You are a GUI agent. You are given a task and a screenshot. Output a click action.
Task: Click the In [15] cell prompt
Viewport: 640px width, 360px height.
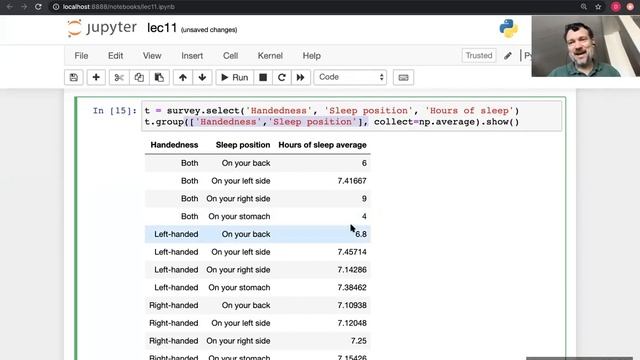(115, 111)
